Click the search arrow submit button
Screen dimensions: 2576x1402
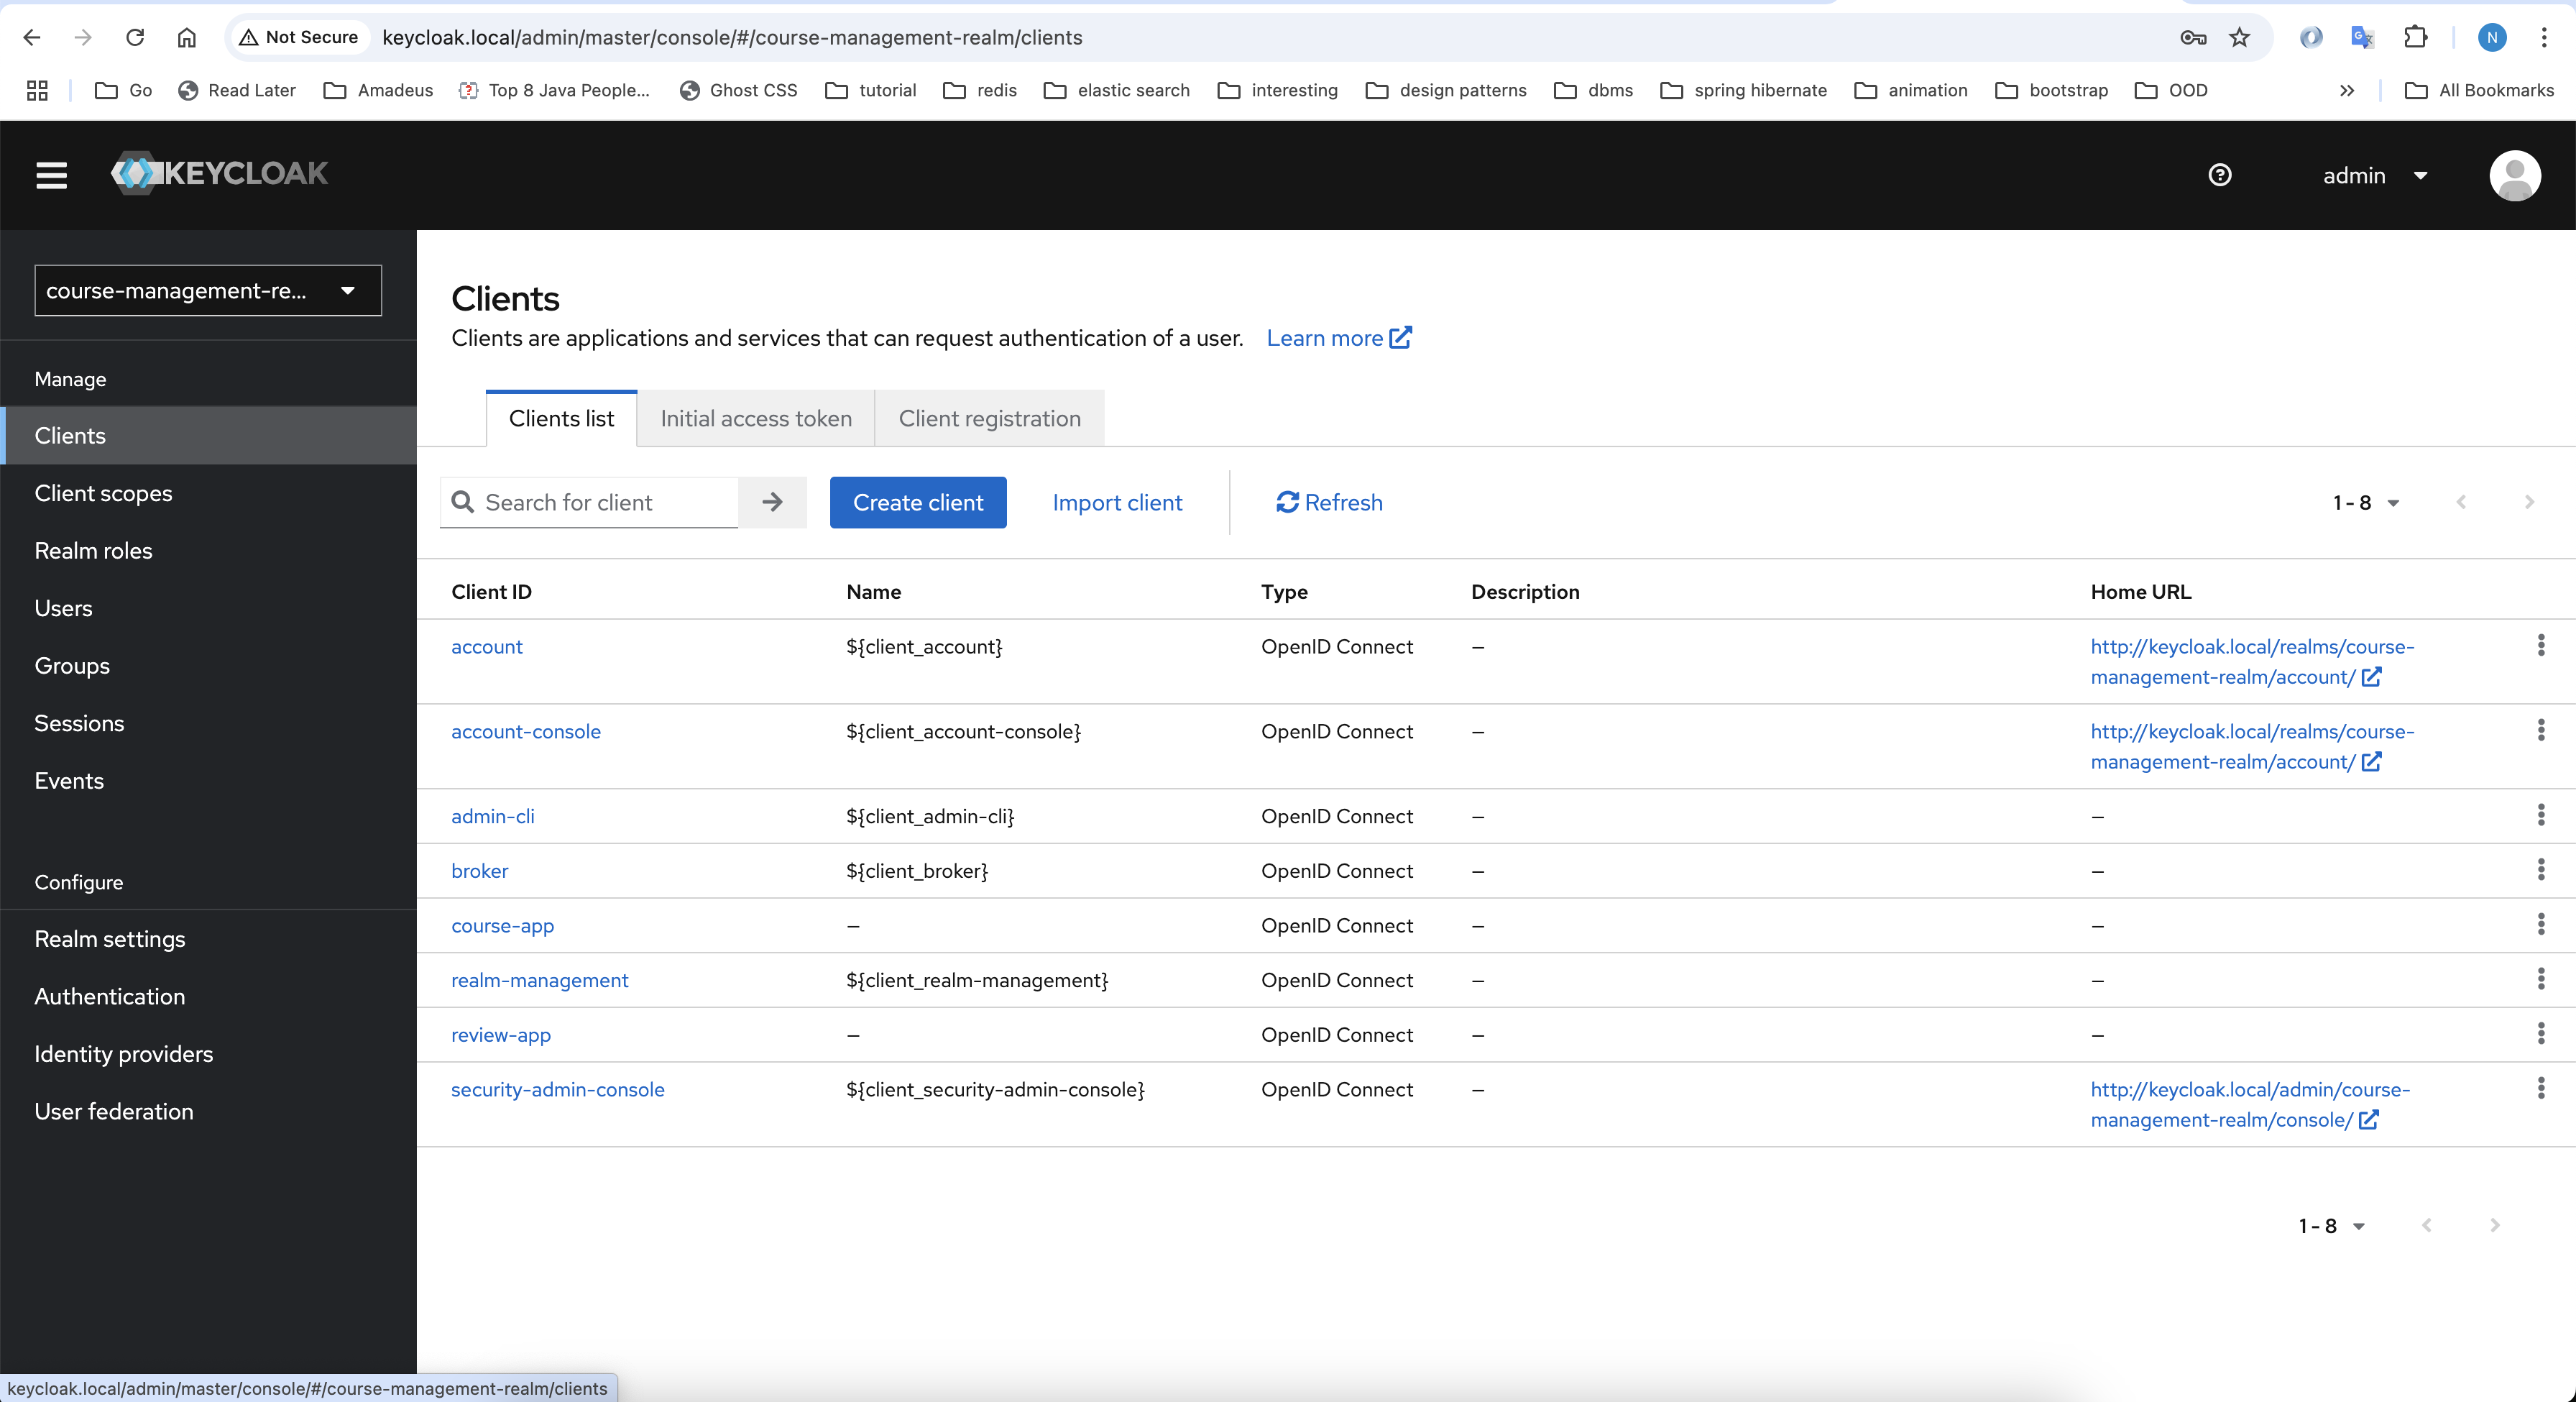772,502
